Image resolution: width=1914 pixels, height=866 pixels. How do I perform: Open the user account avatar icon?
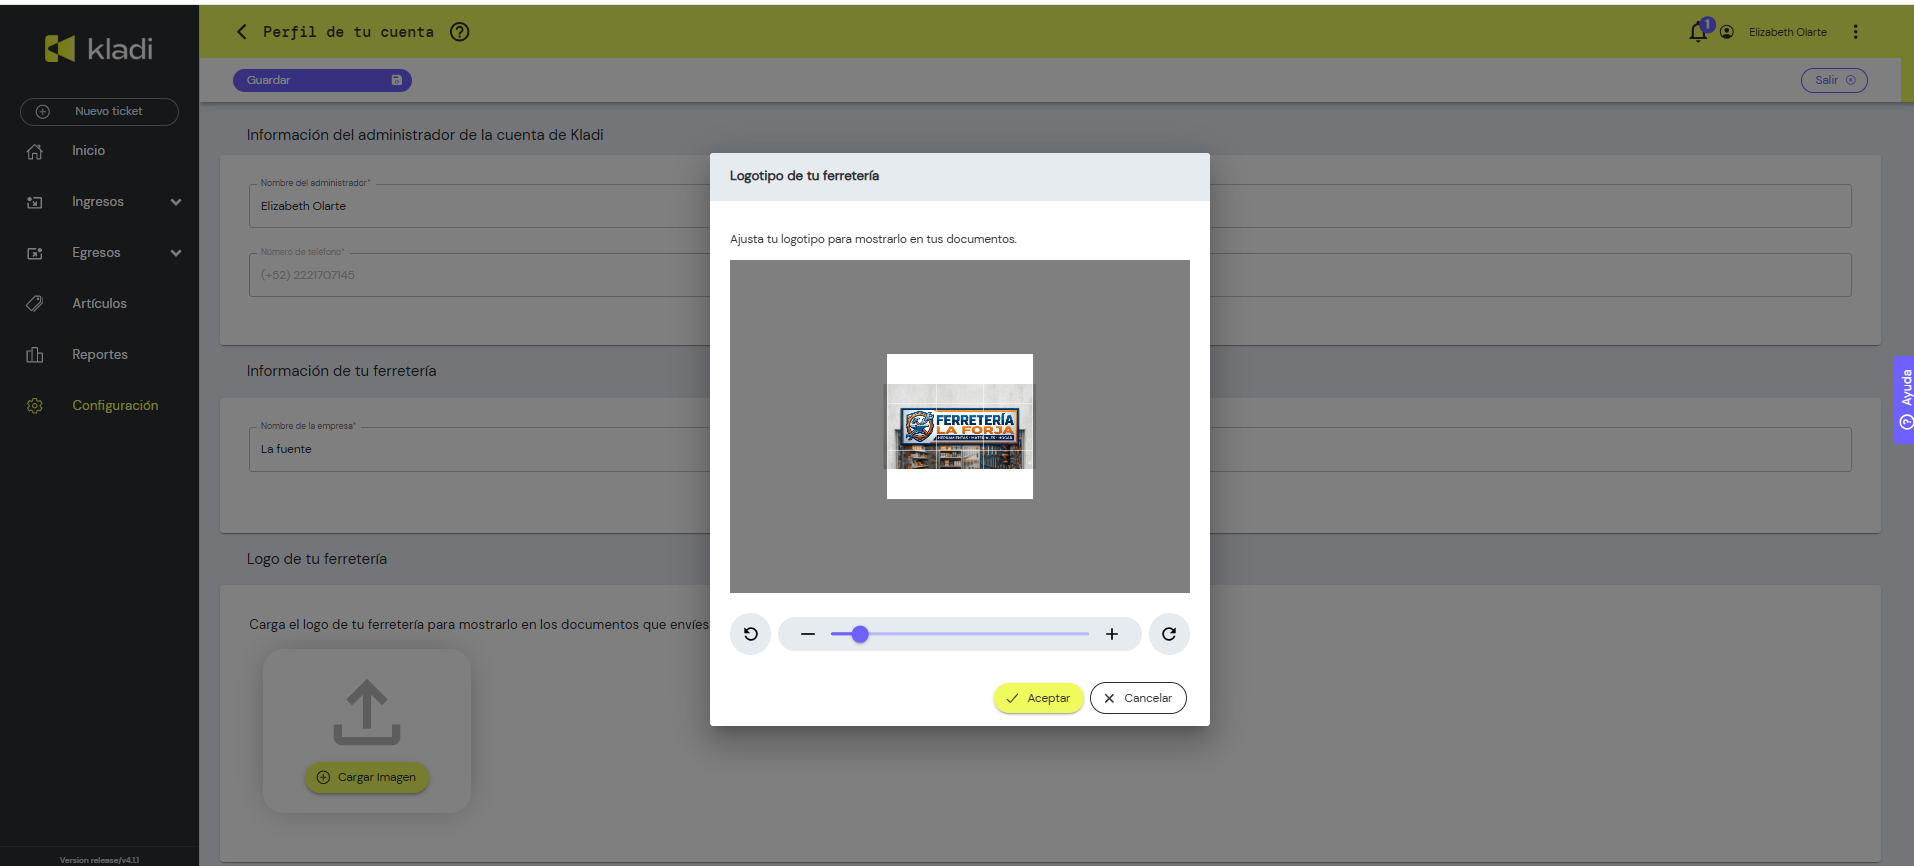point(1727,32)
